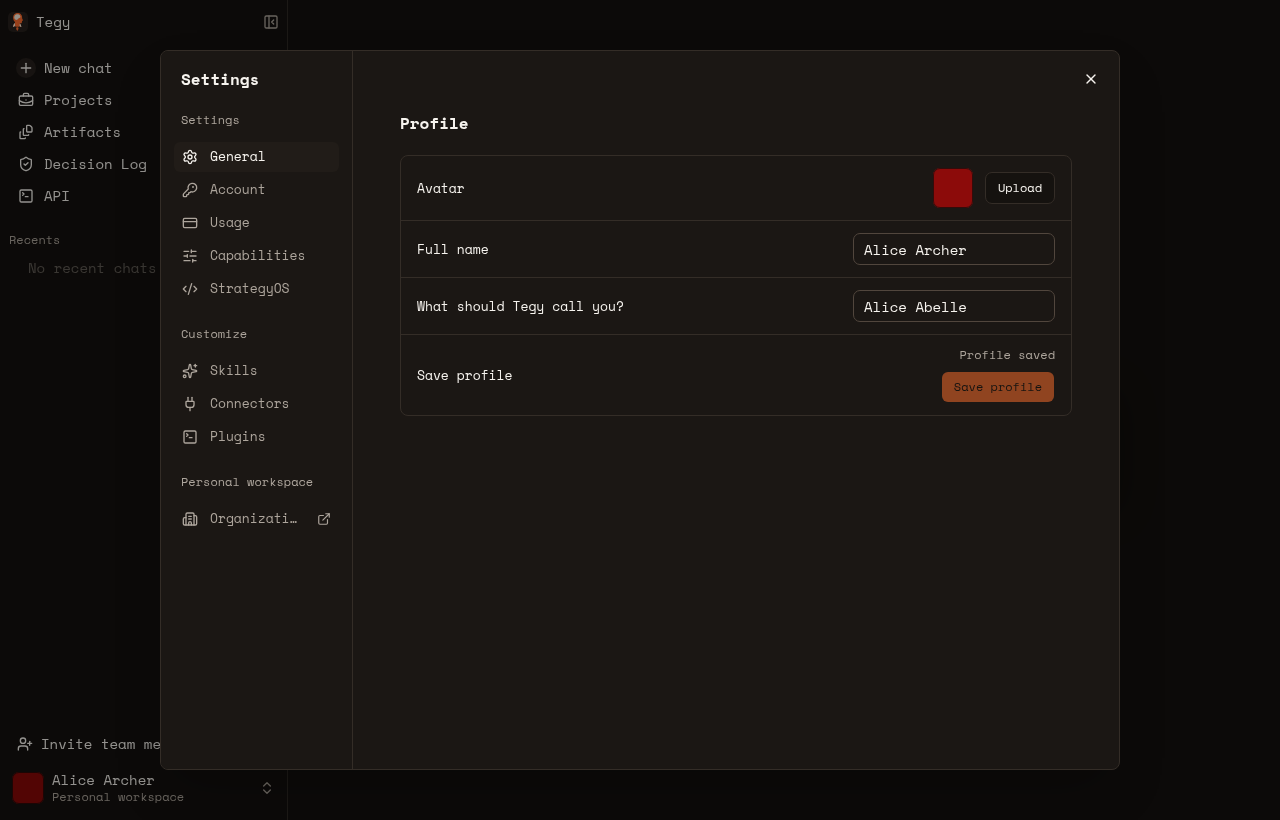1280x820 pixels.
Task: Open Decision Log in the sidebar
Action: 95,164
